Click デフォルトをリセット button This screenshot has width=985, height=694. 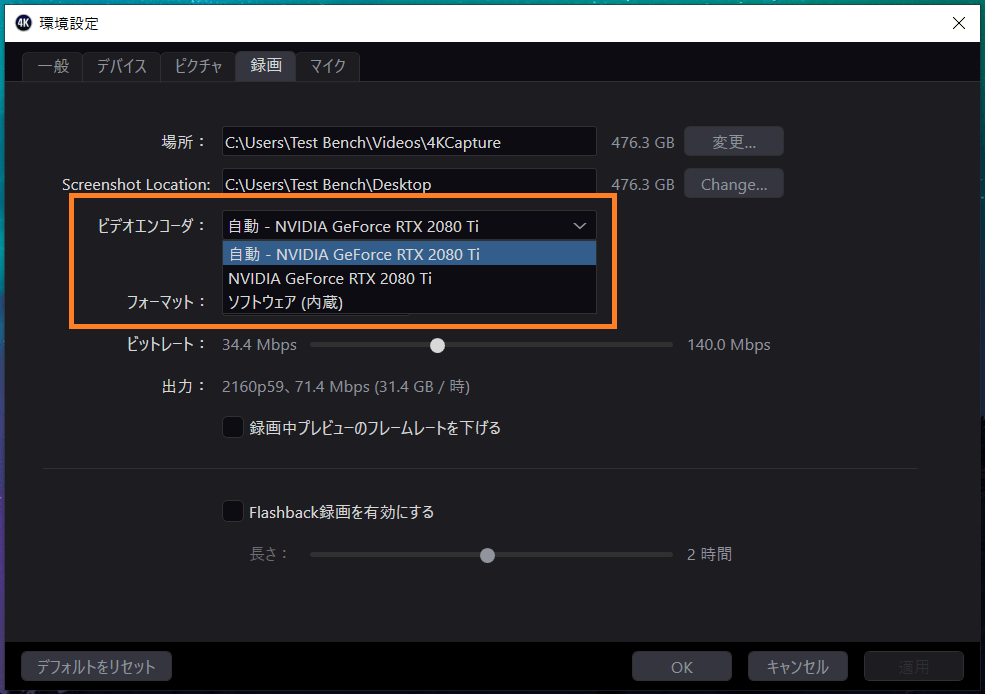click(96, 666)
